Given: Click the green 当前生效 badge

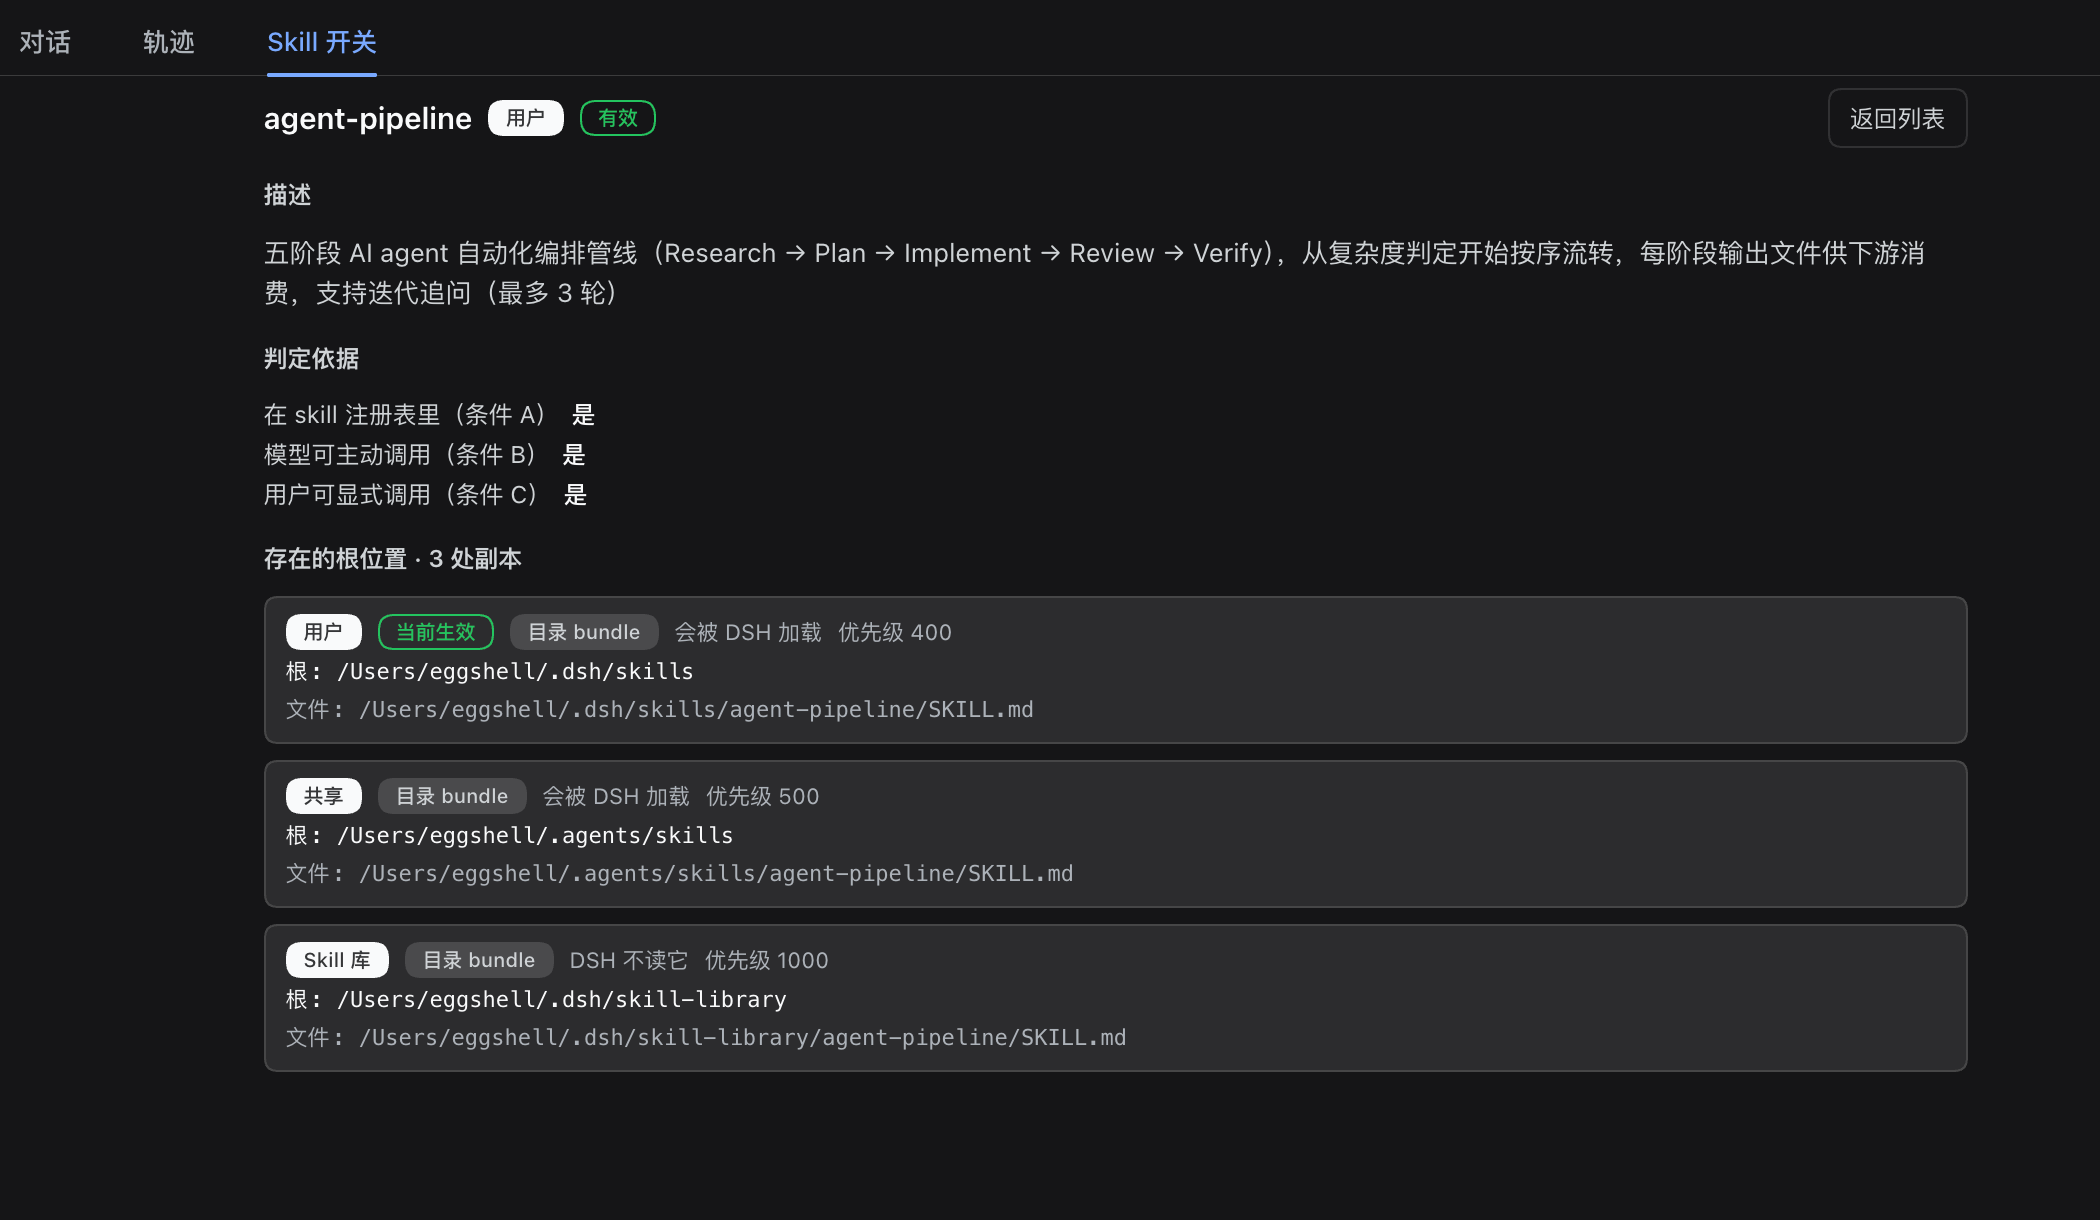Looking at the screenshot, I should (x=435, y=632).
